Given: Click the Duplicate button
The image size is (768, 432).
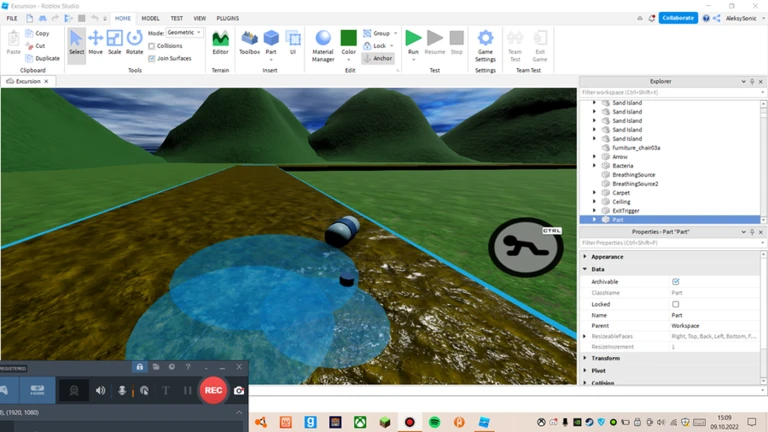Looking at the screenshot, I should pyautogui.click(x=42, y=58).
